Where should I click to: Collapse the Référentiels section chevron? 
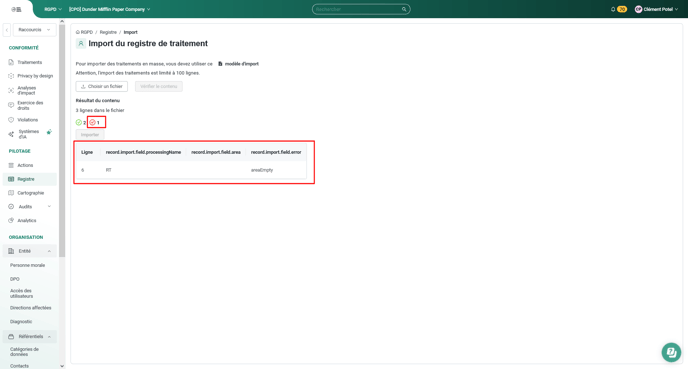click(49, 337)
